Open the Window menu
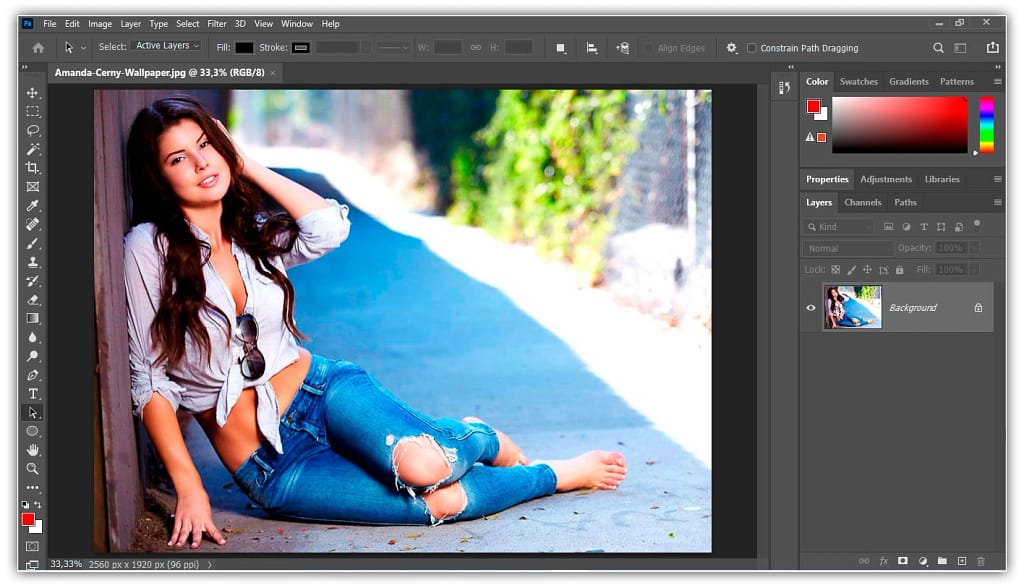The width and height of the screenshot is (1024, 588). click(297, 24)
